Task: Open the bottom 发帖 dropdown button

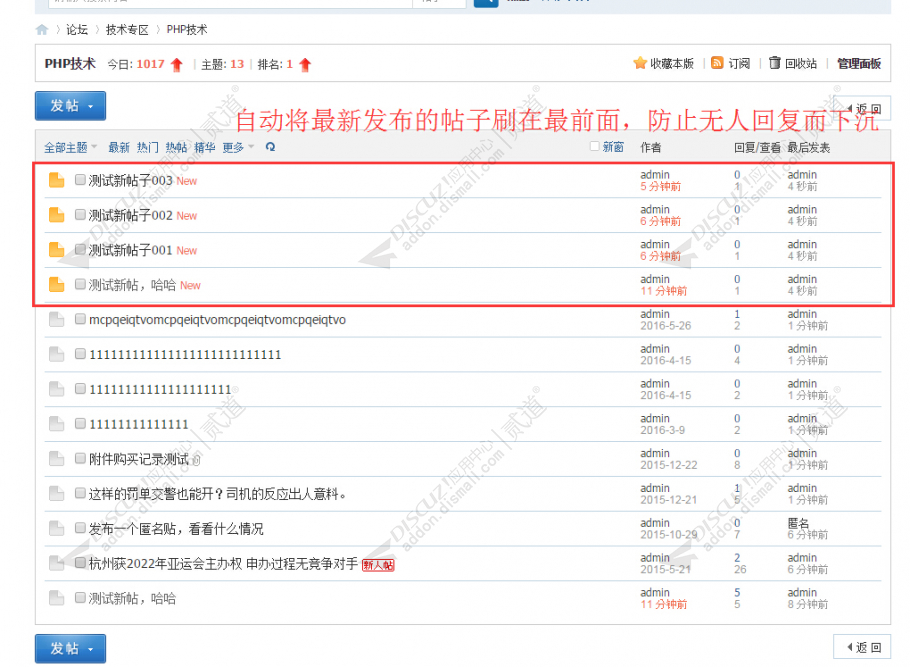Action: pos(70,648)
